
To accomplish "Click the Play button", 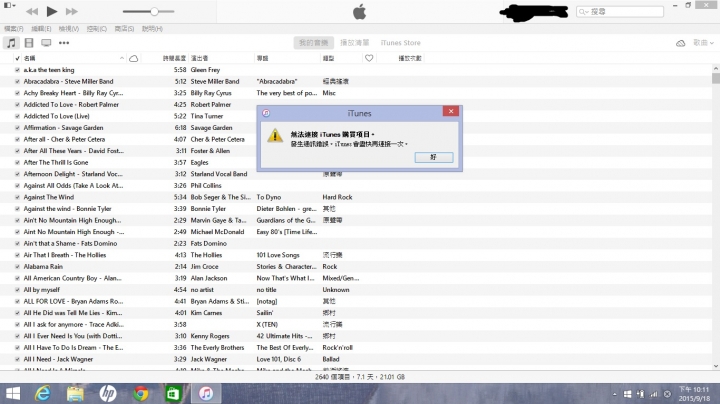I will tap(52, 11).
